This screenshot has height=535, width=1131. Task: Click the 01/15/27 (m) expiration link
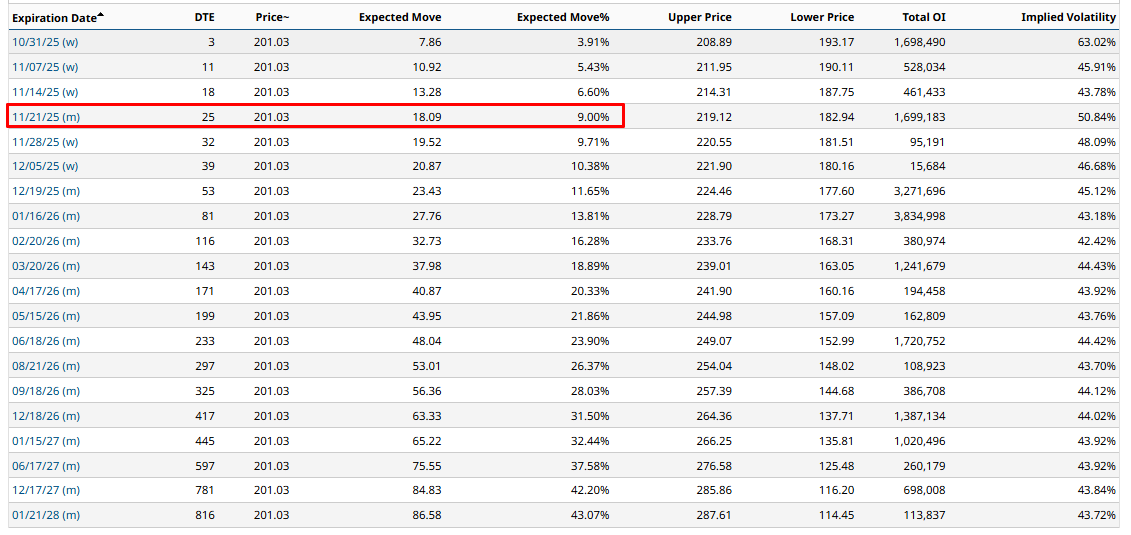[46, 440]
